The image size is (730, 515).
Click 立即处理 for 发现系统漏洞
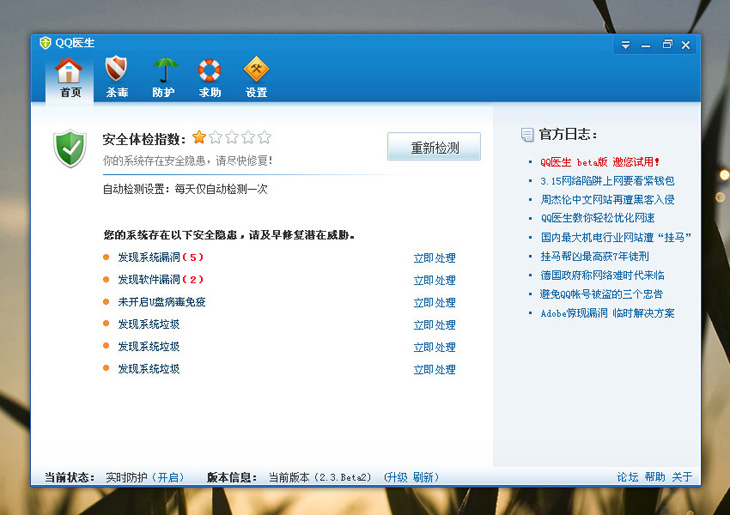(434, 258)
